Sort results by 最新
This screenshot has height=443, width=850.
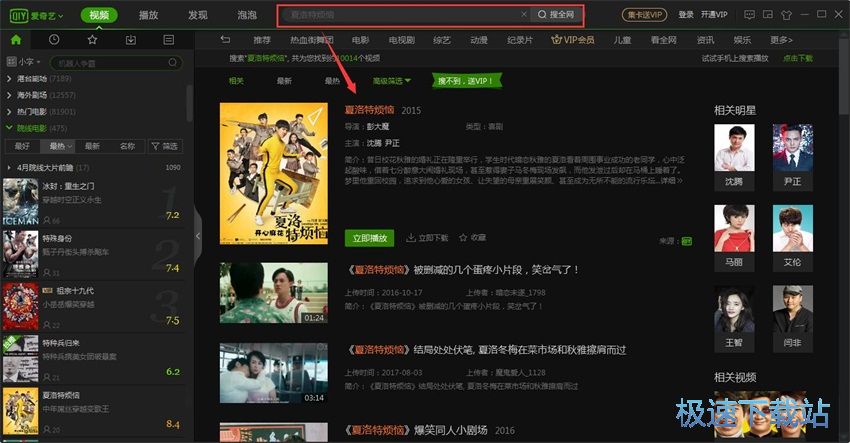[284, 81]
